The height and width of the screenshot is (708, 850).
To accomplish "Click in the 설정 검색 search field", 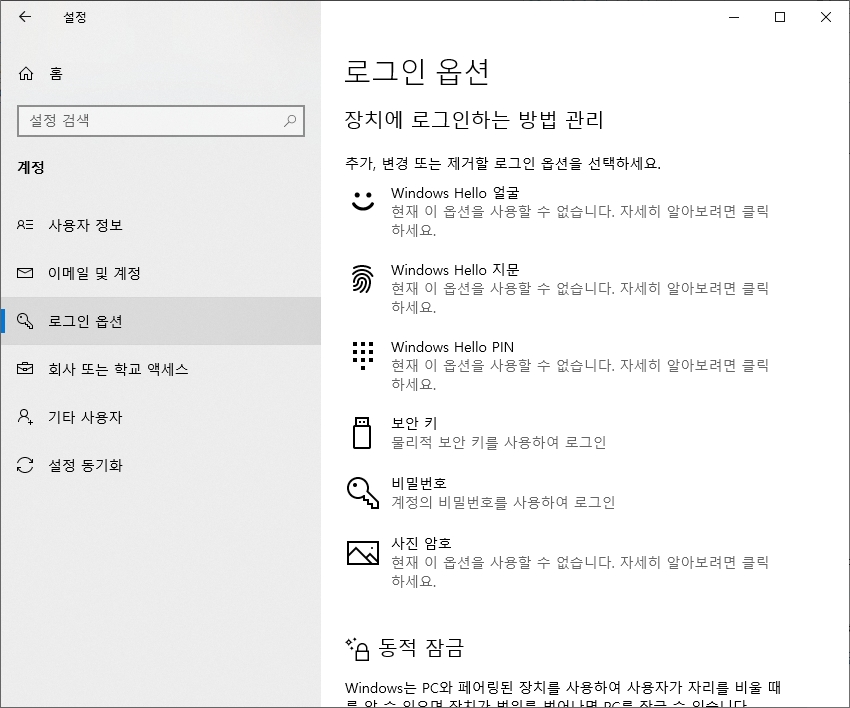I will pyautogui.click(x=161, y=120).
